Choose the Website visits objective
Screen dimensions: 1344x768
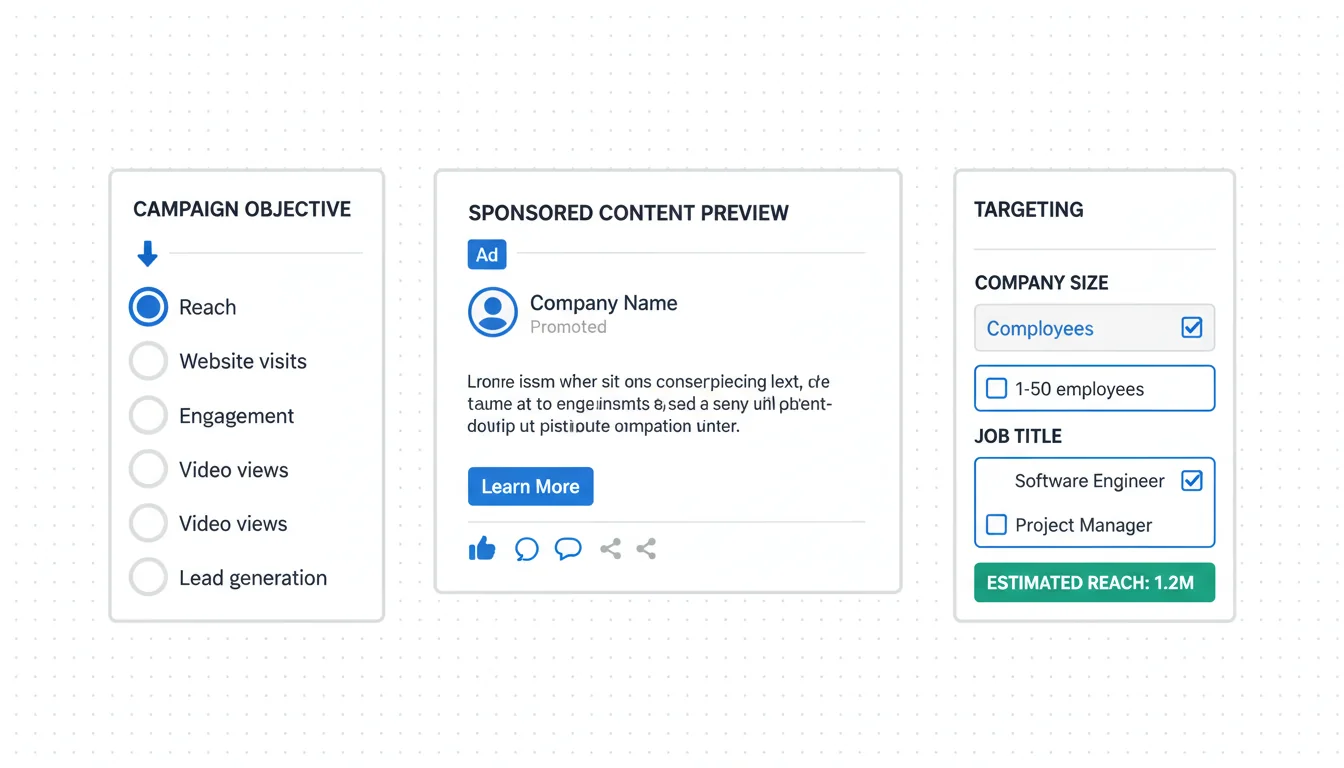tap(149, 361)
